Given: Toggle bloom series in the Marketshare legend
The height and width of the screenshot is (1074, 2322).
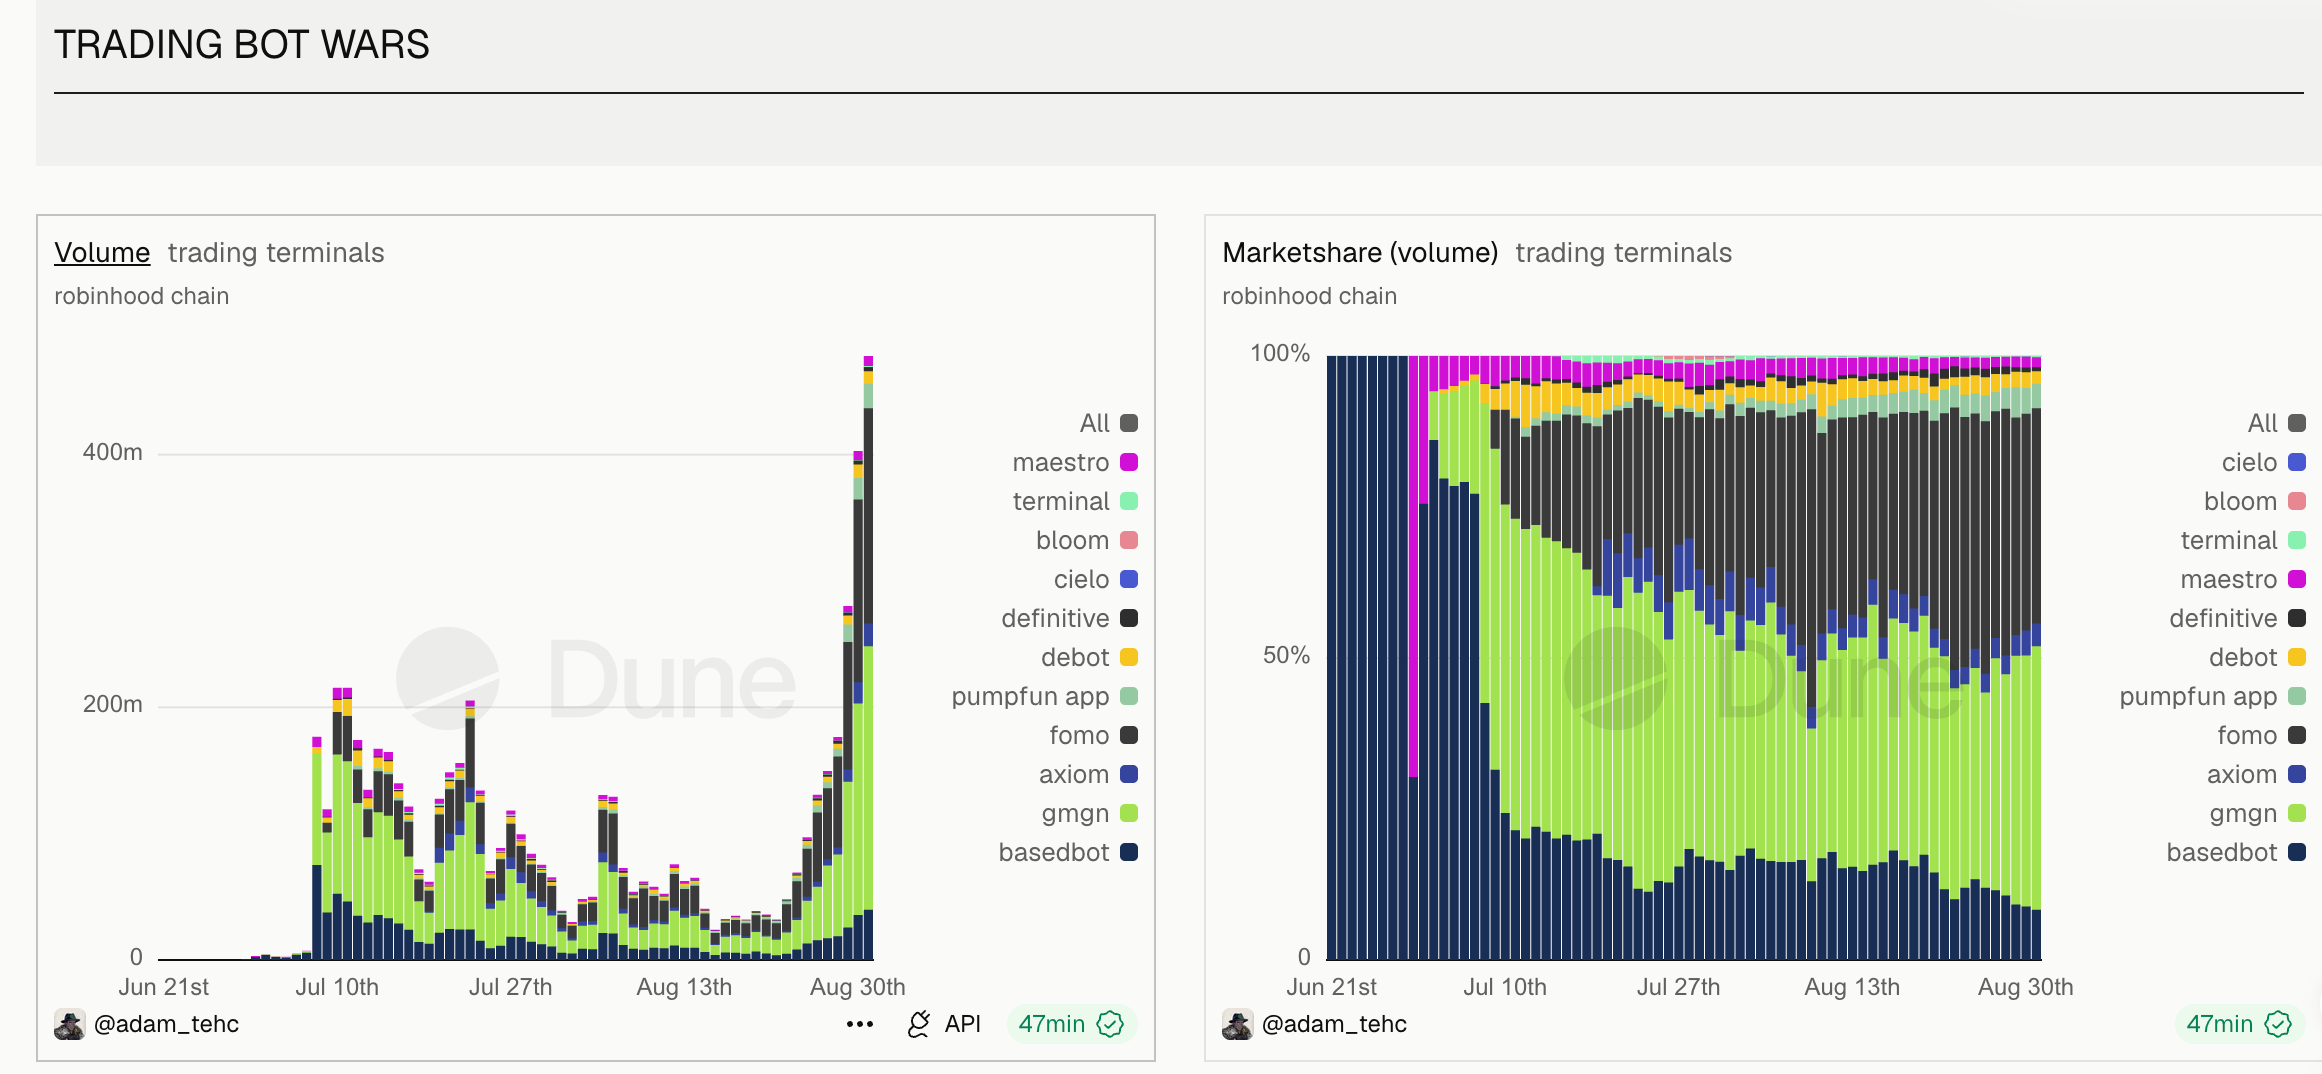Looking at the screenshot, I should point(2255,501).
